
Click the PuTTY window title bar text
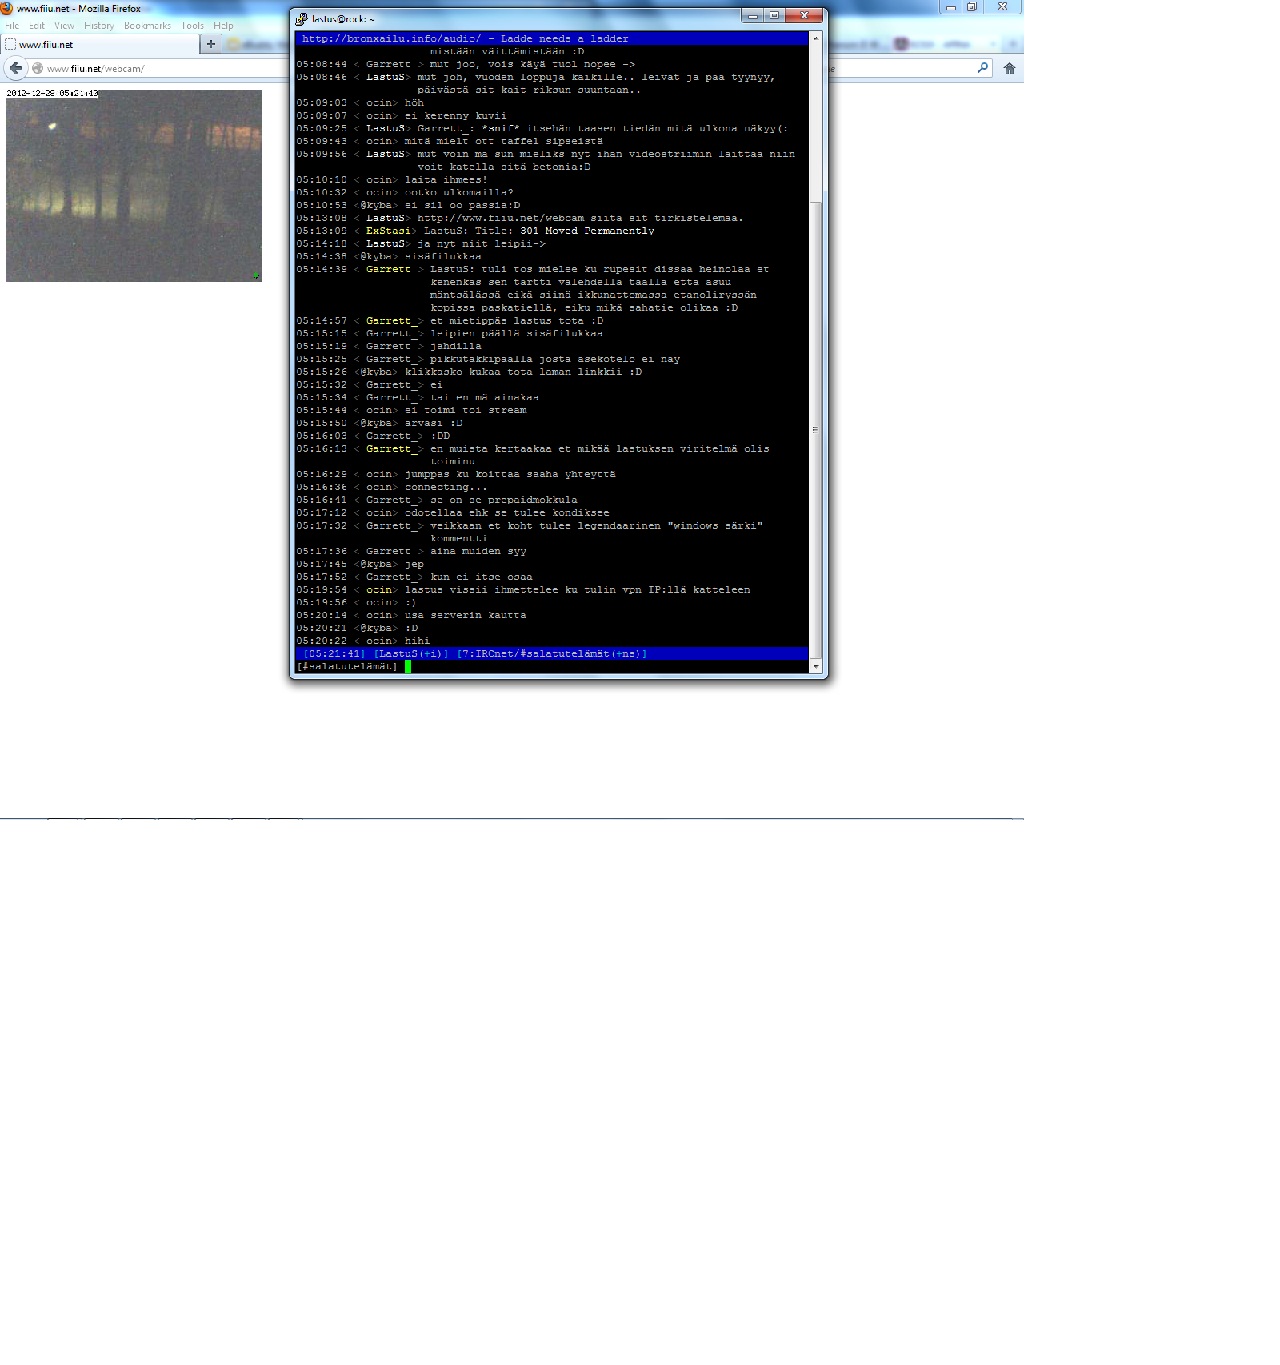point(343,18)
